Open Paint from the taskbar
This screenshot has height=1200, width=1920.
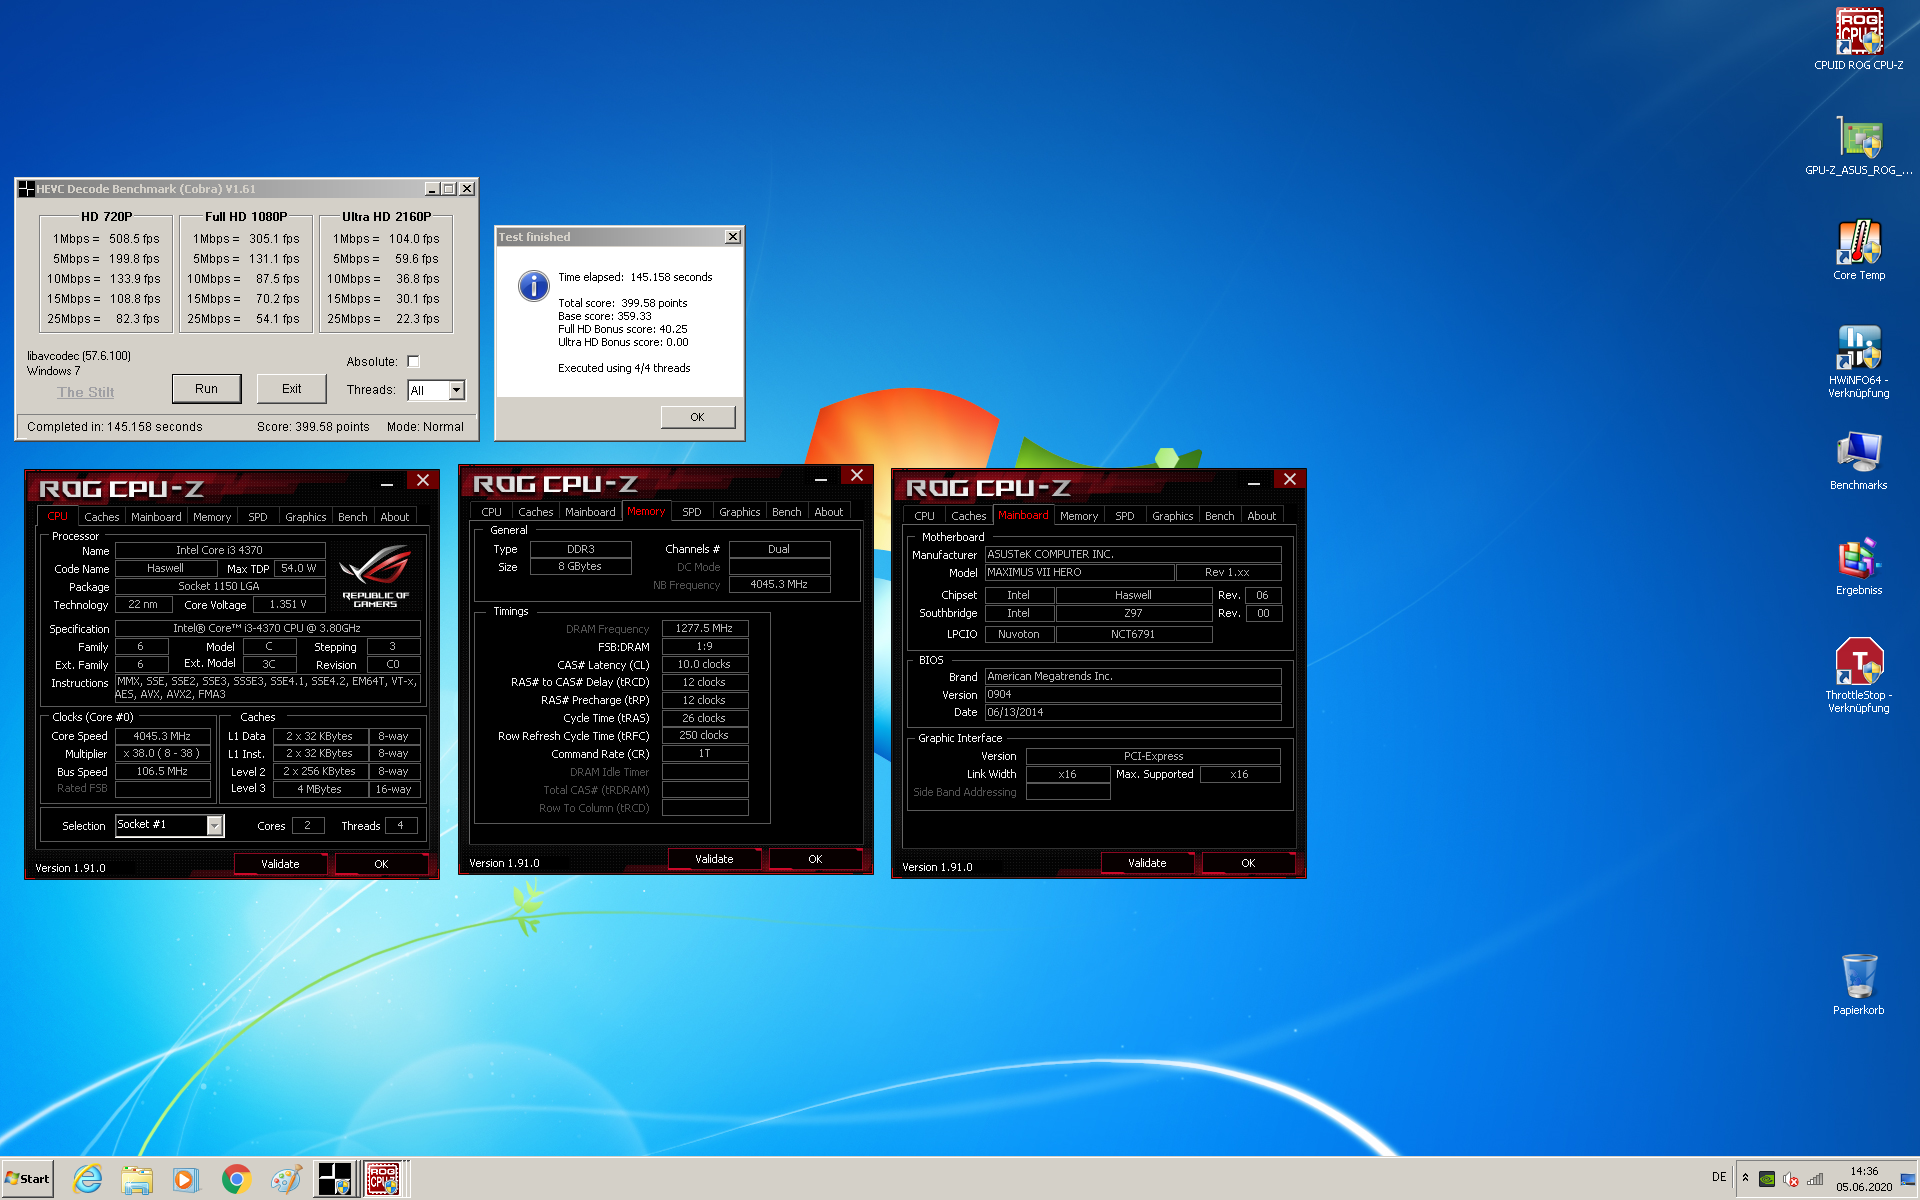tap(286, 1179)
